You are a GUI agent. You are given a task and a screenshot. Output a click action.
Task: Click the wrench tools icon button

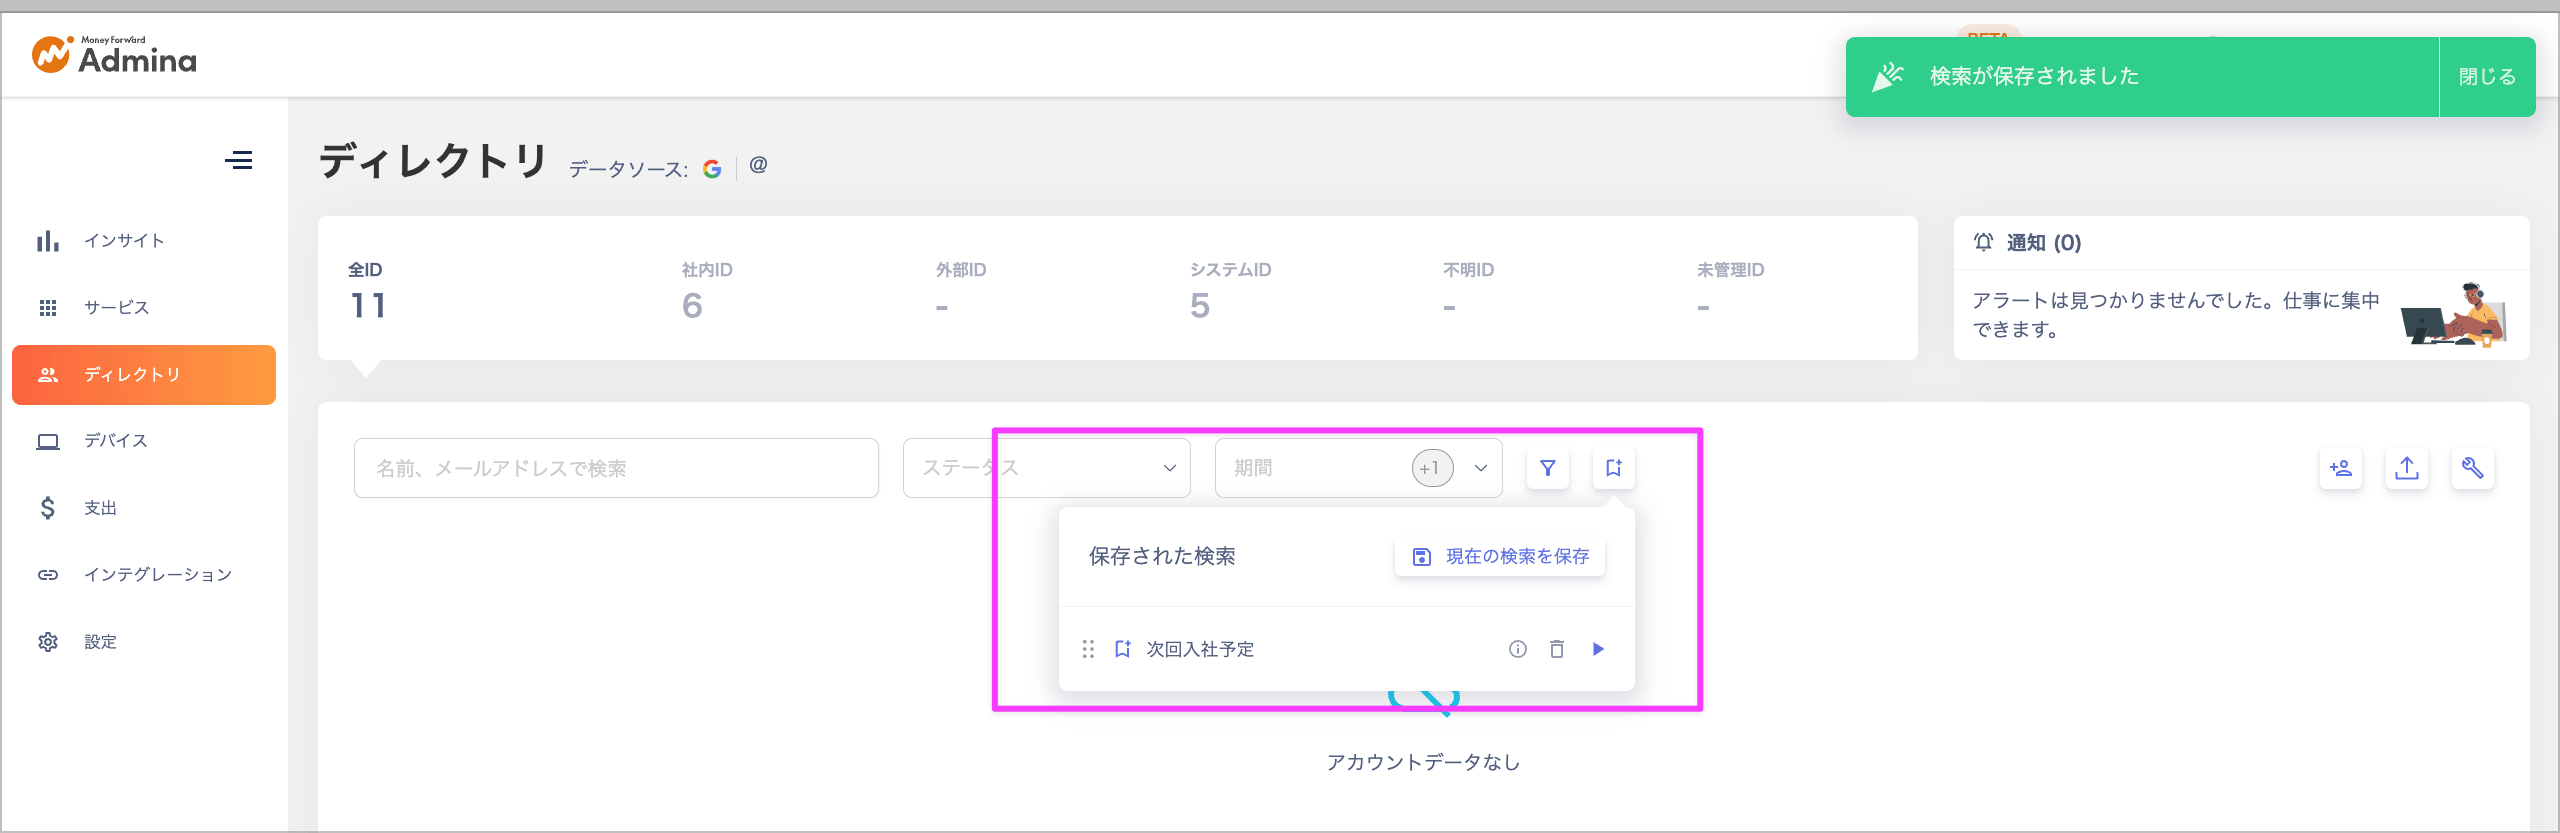coord(2473,468)
